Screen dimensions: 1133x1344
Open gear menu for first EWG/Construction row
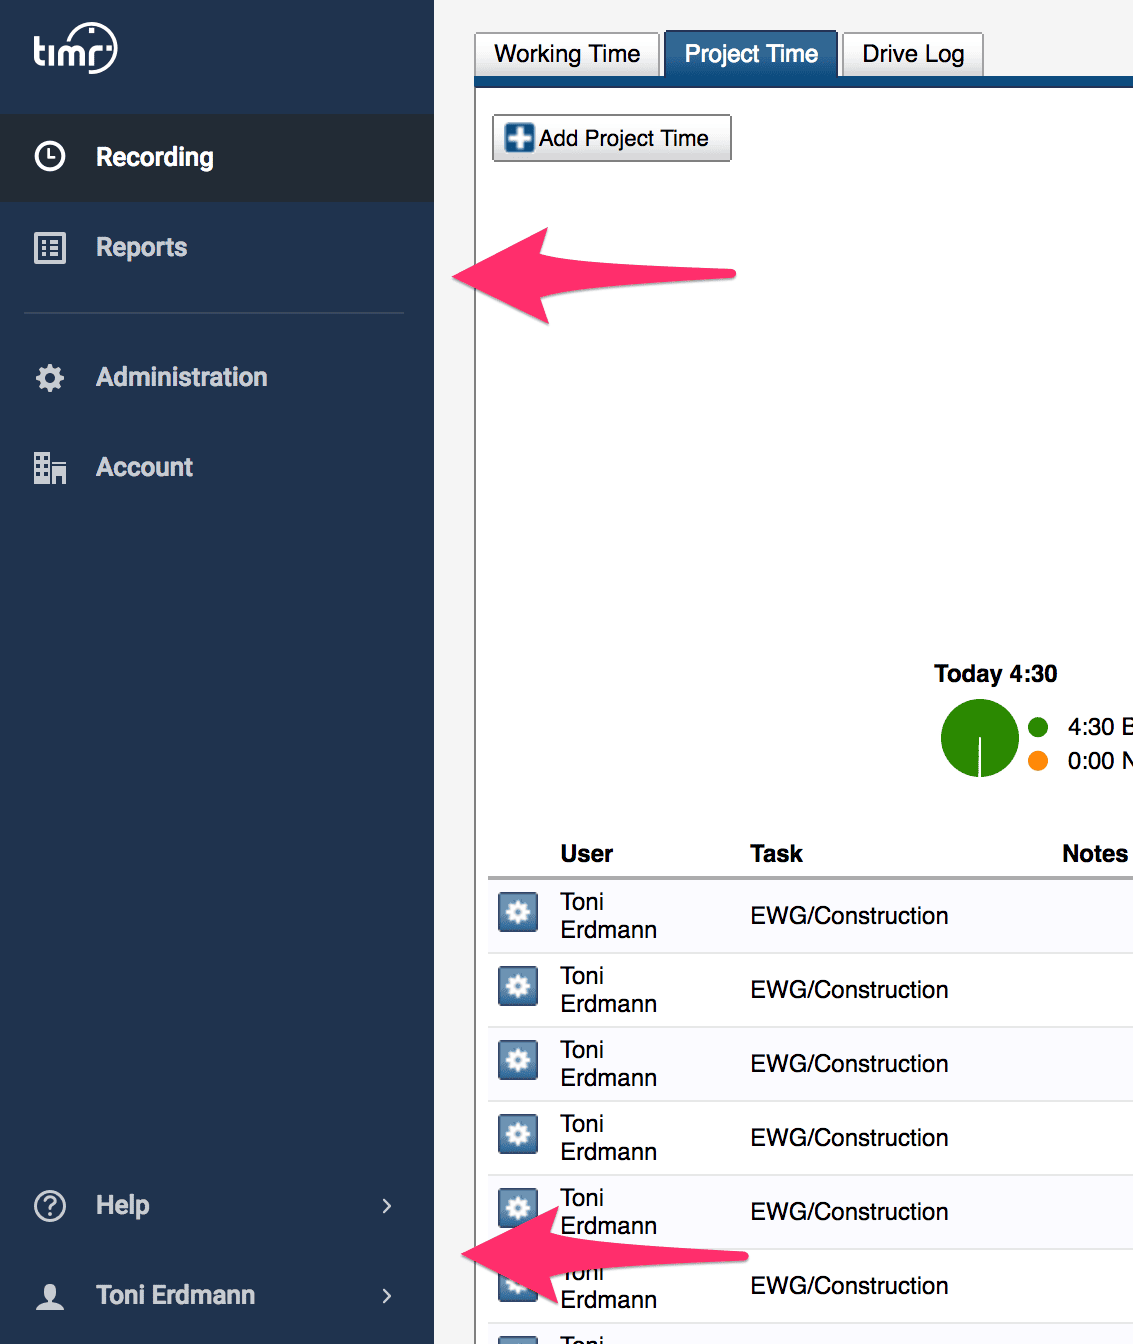click(518, 912)
